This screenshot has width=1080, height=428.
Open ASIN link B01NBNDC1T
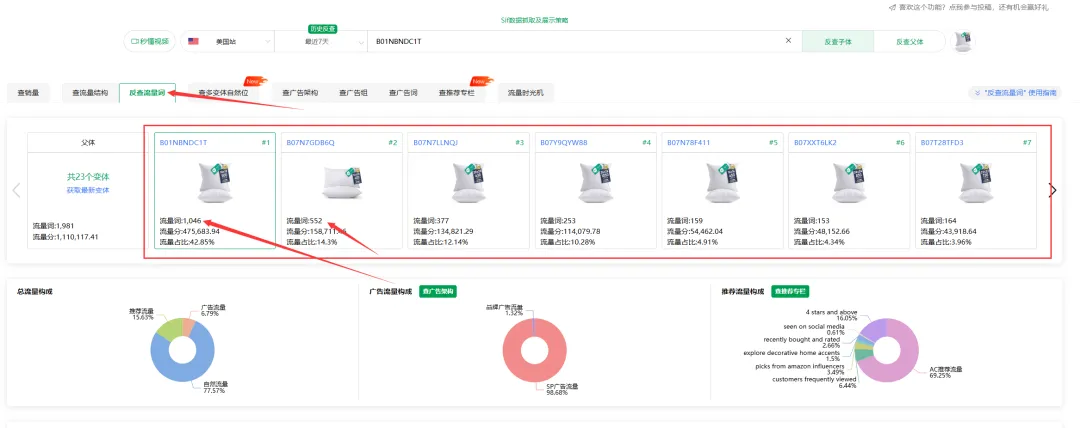coord(183,143)
